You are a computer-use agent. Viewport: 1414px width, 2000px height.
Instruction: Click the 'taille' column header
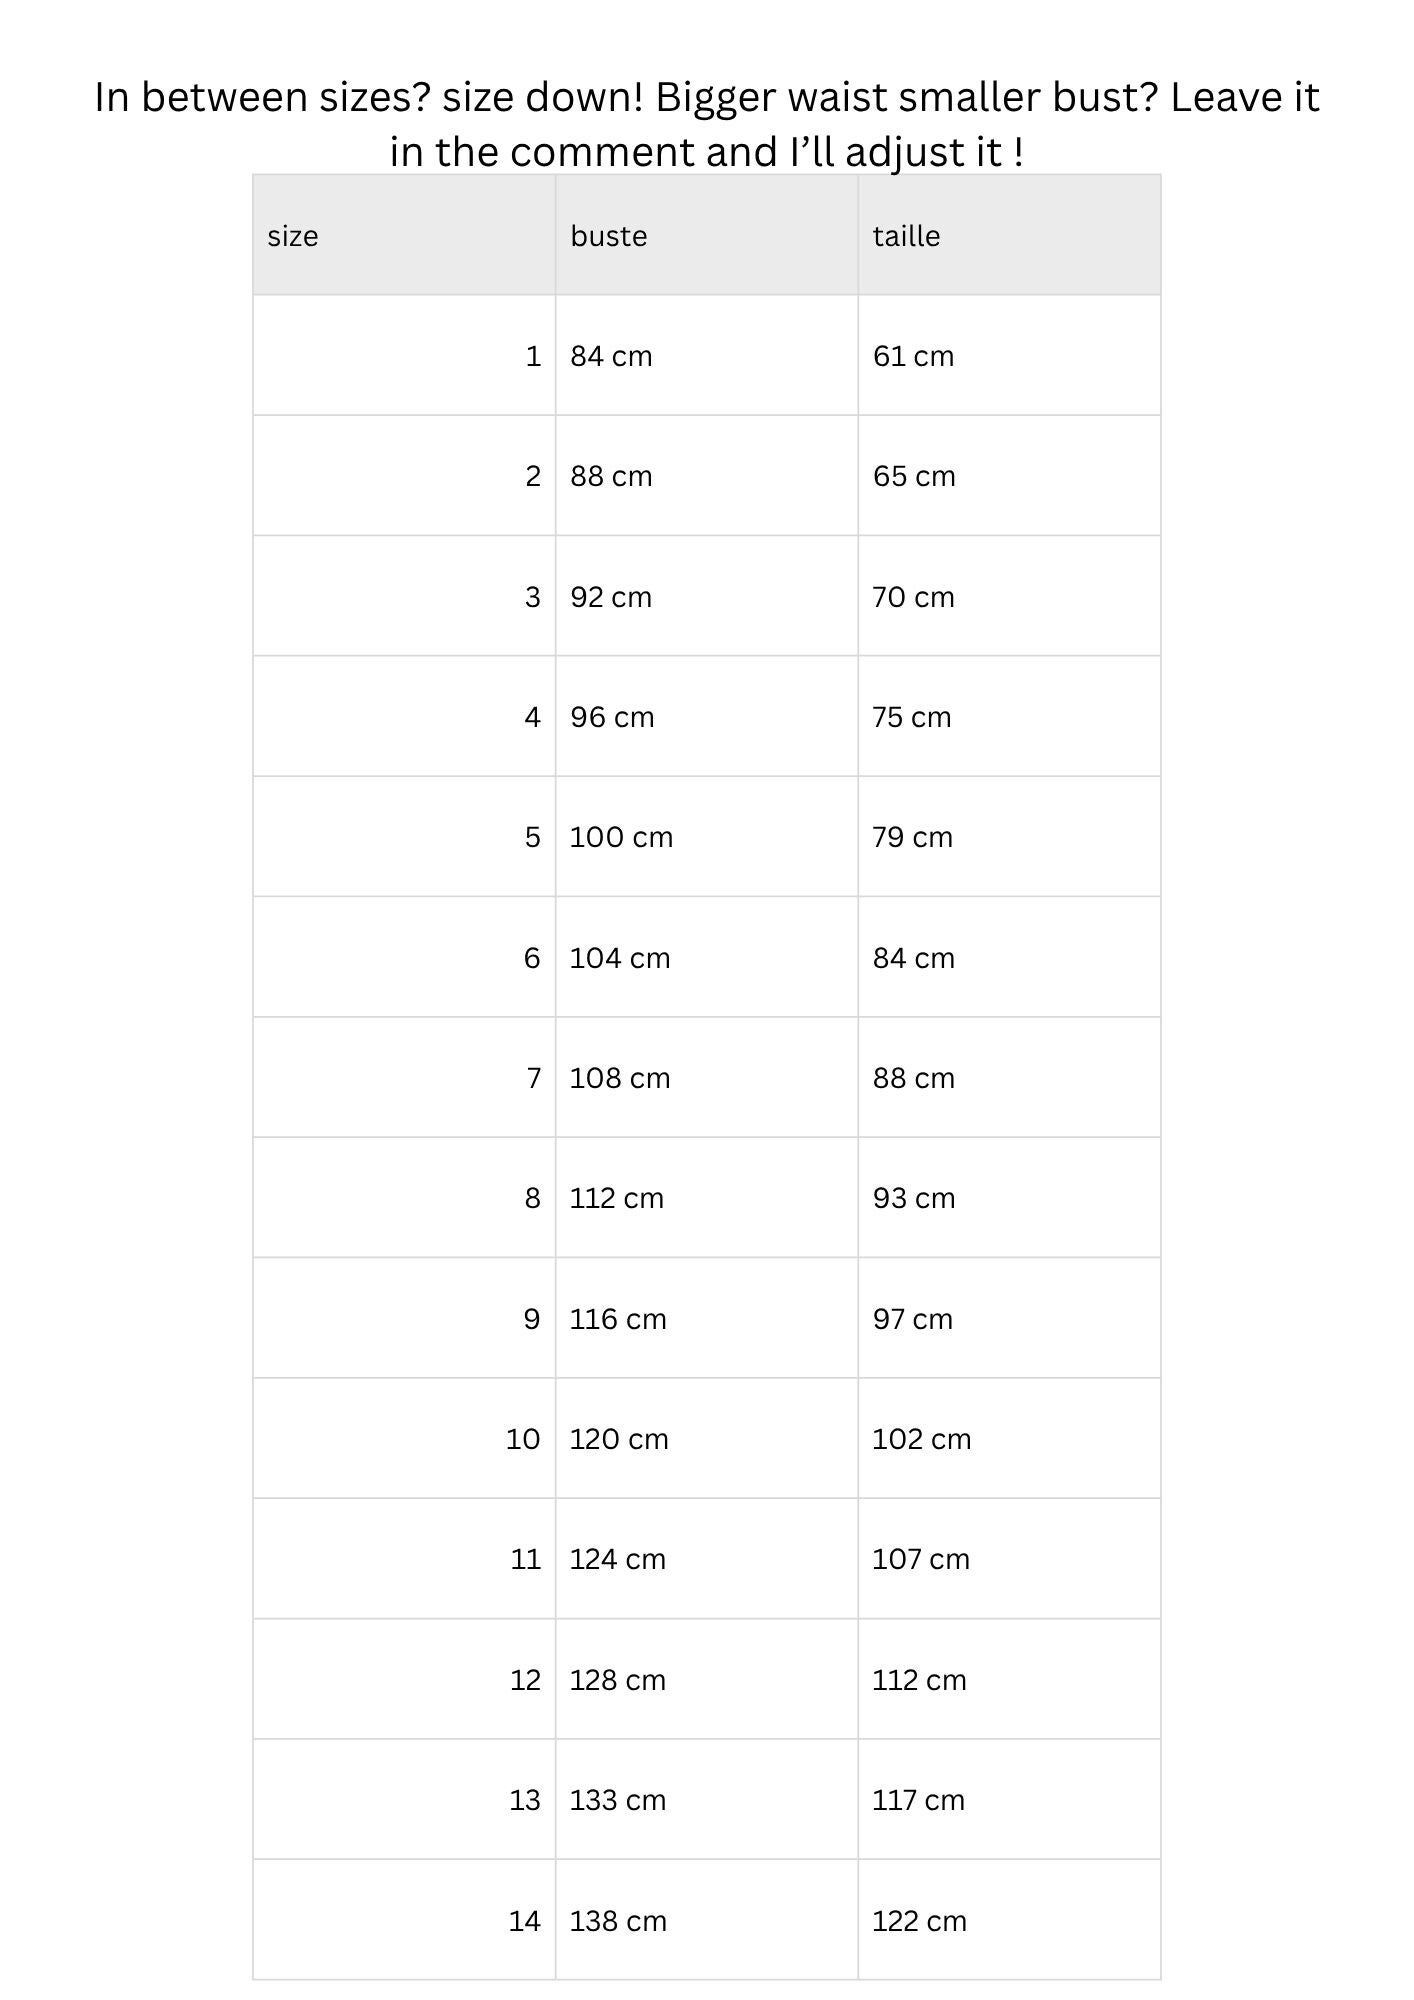(1009, 235)
